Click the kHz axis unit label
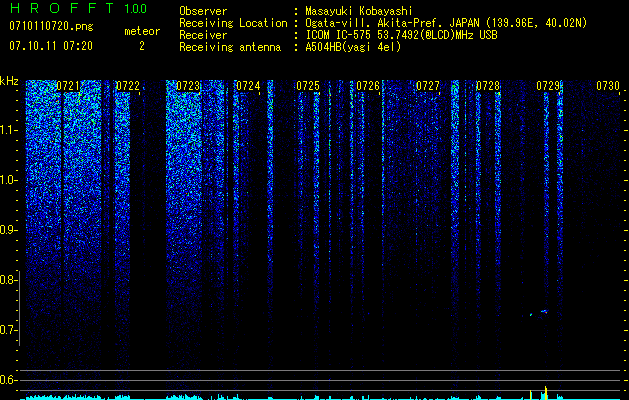The width and height of the screenshot is (629, 400). tap(9, 81)
